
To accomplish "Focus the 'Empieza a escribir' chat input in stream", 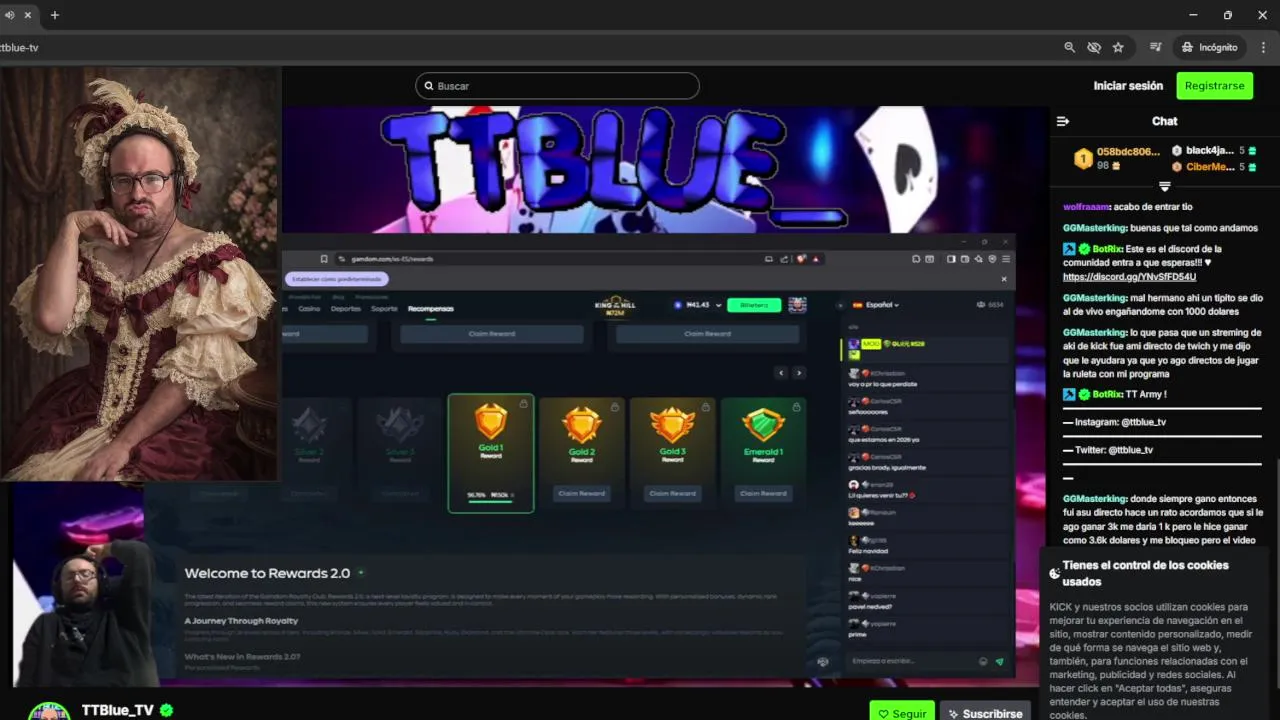I will tap(910, 661).
